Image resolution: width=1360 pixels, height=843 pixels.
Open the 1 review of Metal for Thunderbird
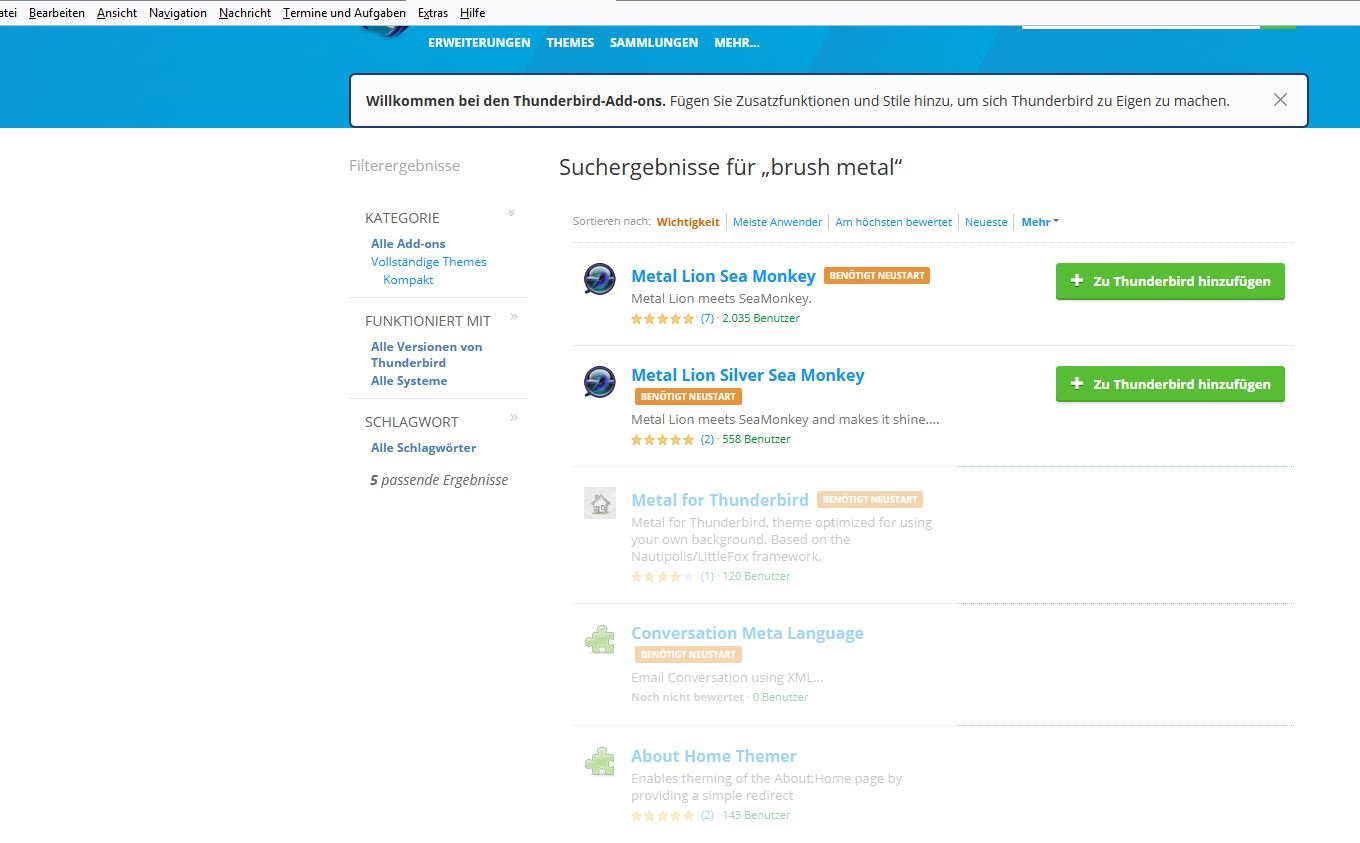[x=707, y=577]
